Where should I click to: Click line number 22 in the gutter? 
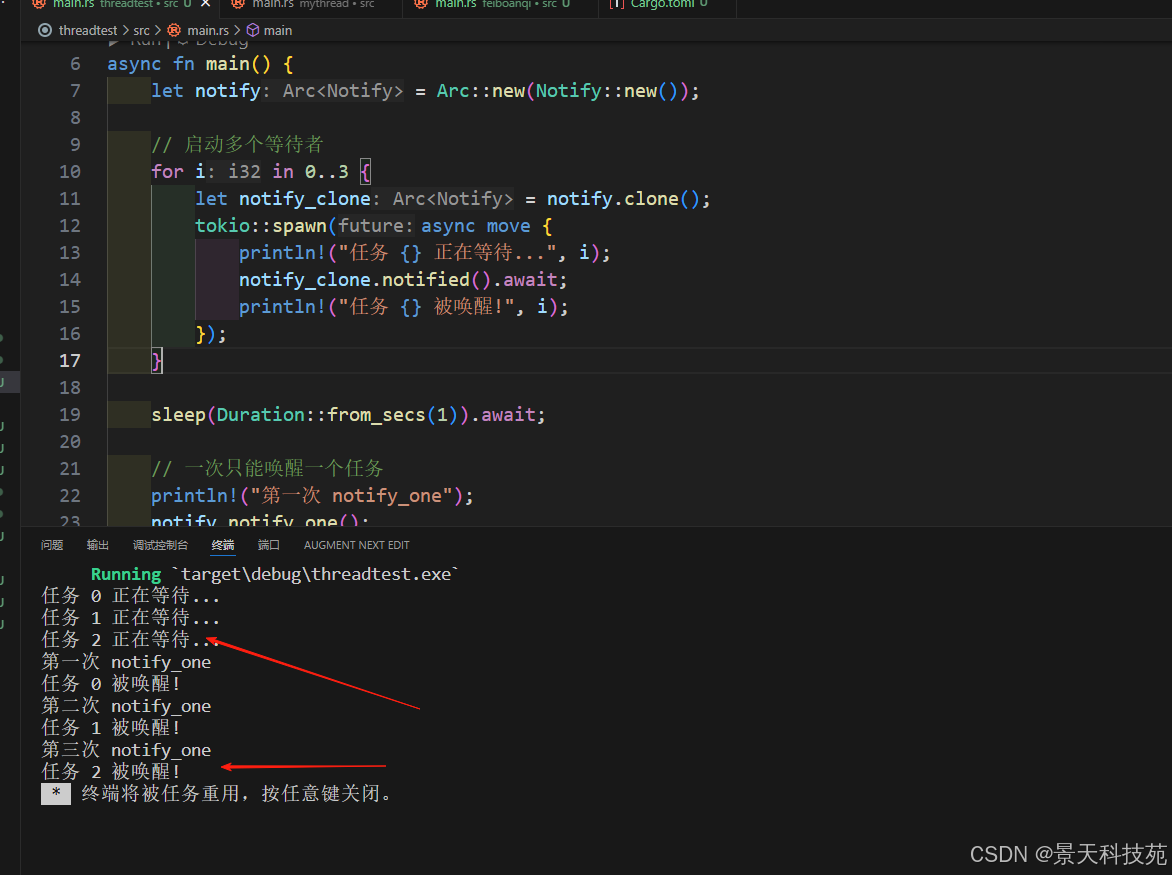point(70,496)
